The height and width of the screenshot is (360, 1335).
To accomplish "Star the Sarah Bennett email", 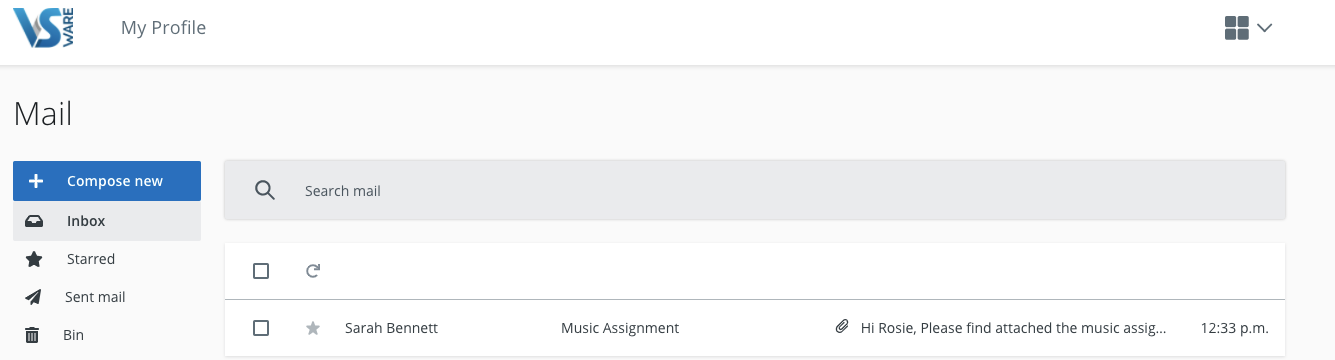I will click(313, 328).
